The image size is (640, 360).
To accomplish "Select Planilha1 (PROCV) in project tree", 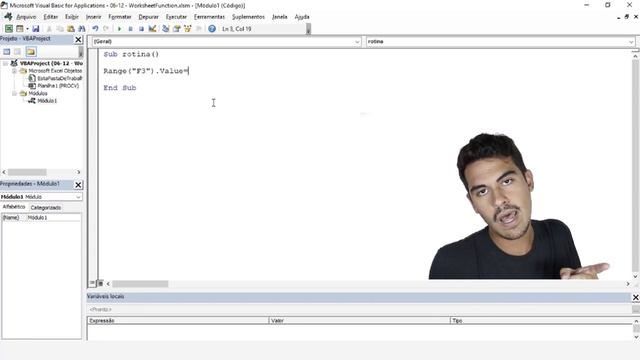I will (58, 86).
